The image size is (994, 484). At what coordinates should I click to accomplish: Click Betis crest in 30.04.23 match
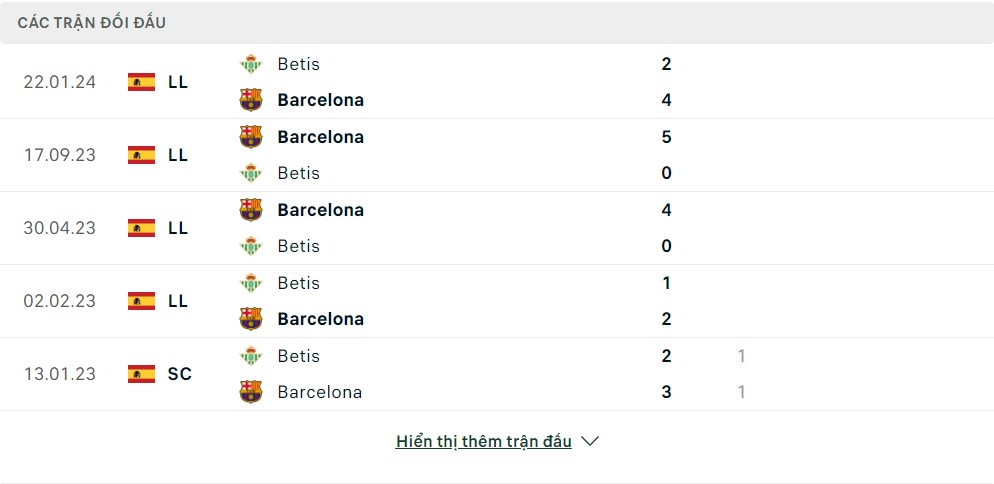point(250,246)
